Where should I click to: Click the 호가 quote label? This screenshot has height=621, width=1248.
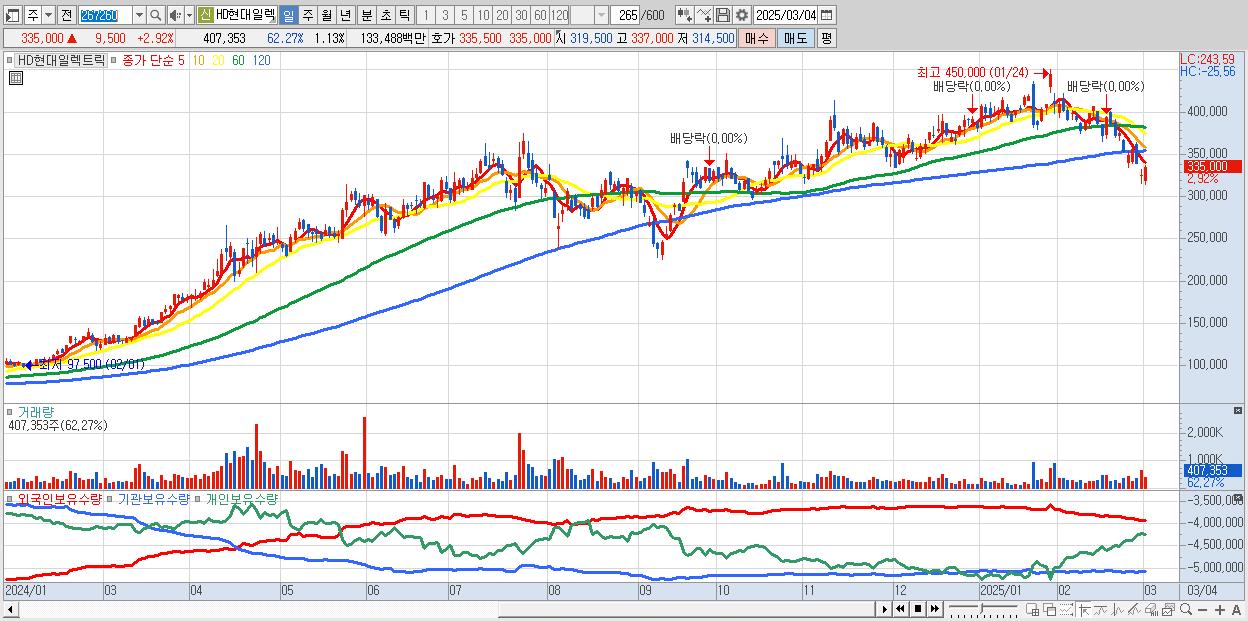[x=442, y=38]
